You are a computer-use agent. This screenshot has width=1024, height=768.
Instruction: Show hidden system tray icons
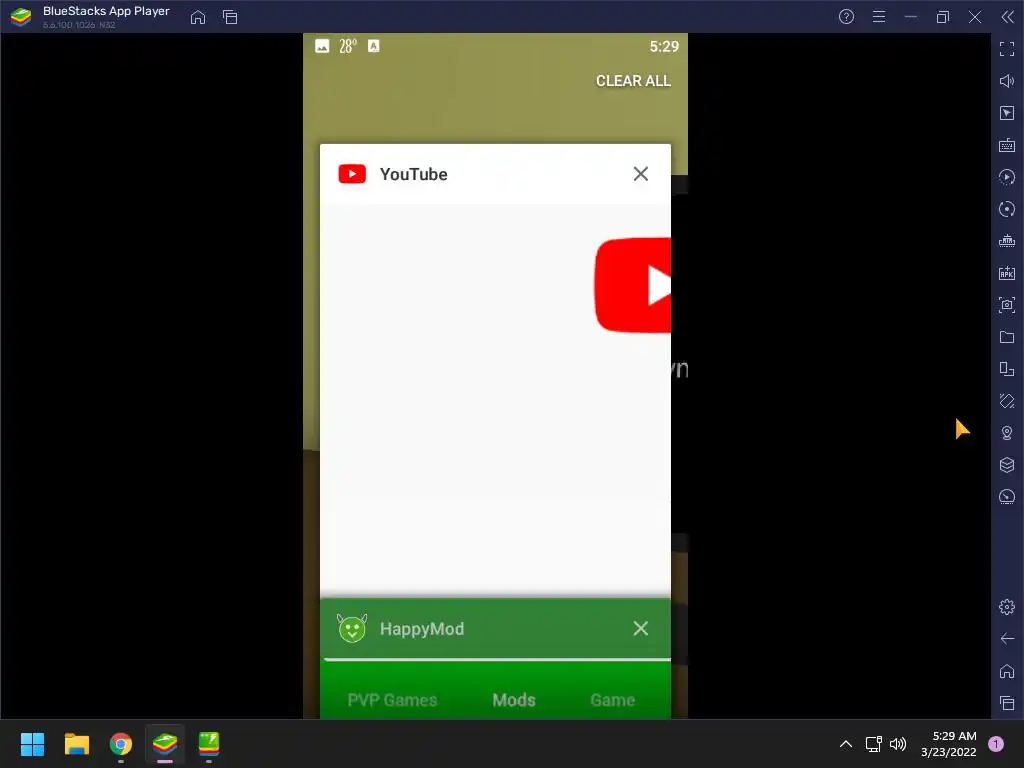tap(846, 744)
